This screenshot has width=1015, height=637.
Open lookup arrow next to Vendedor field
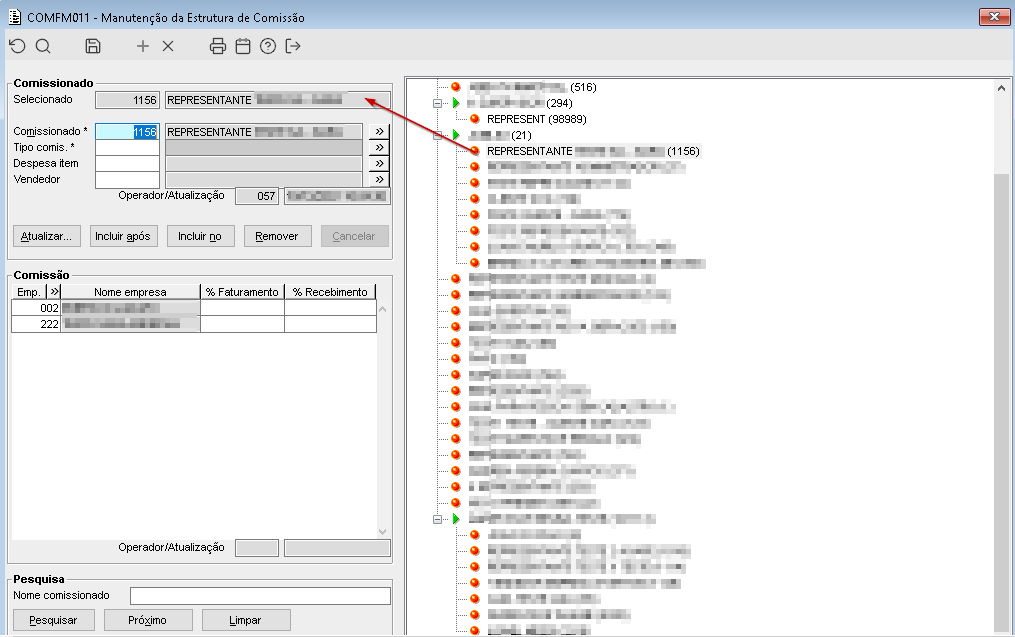(x=379, y=179)
